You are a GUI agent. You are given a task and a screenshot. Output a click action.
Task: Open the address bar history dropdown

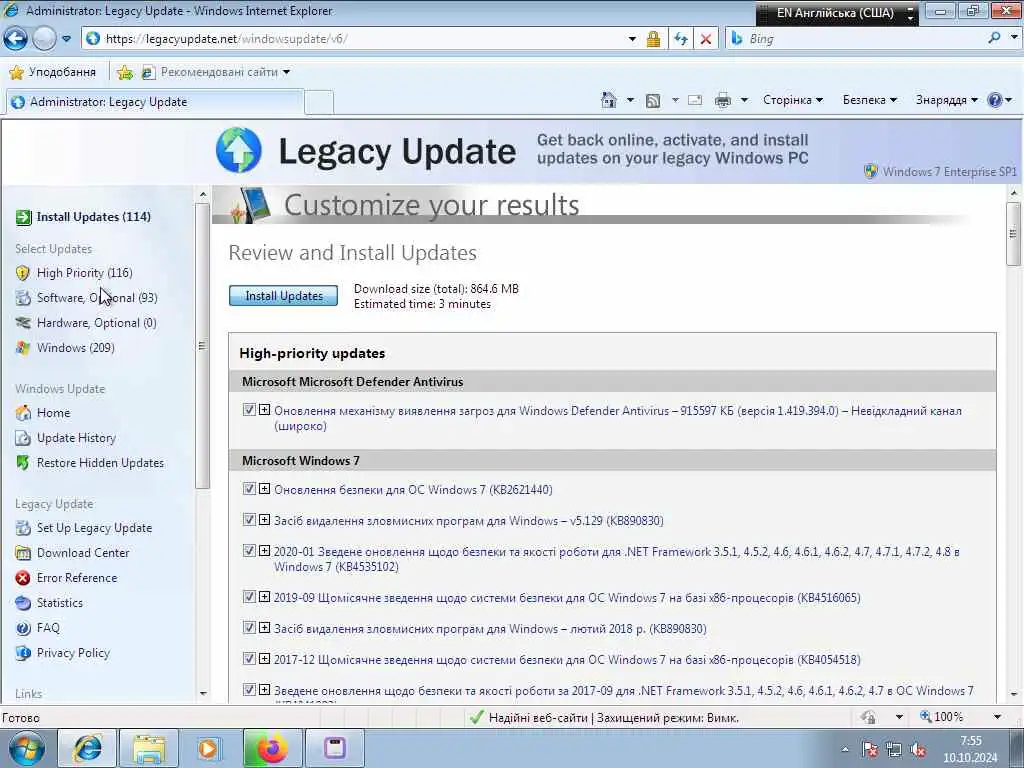click(632, 39)
